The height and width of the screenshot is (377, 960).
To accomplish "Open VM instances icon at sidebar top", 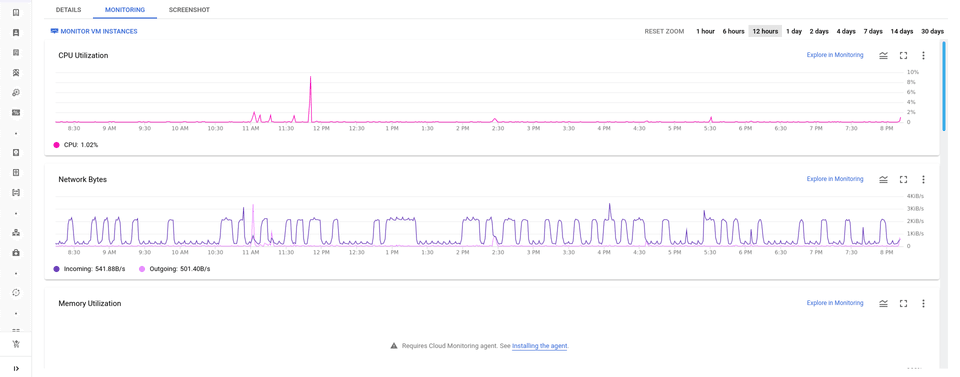I will pyautogui.click(x=17, y=12).
